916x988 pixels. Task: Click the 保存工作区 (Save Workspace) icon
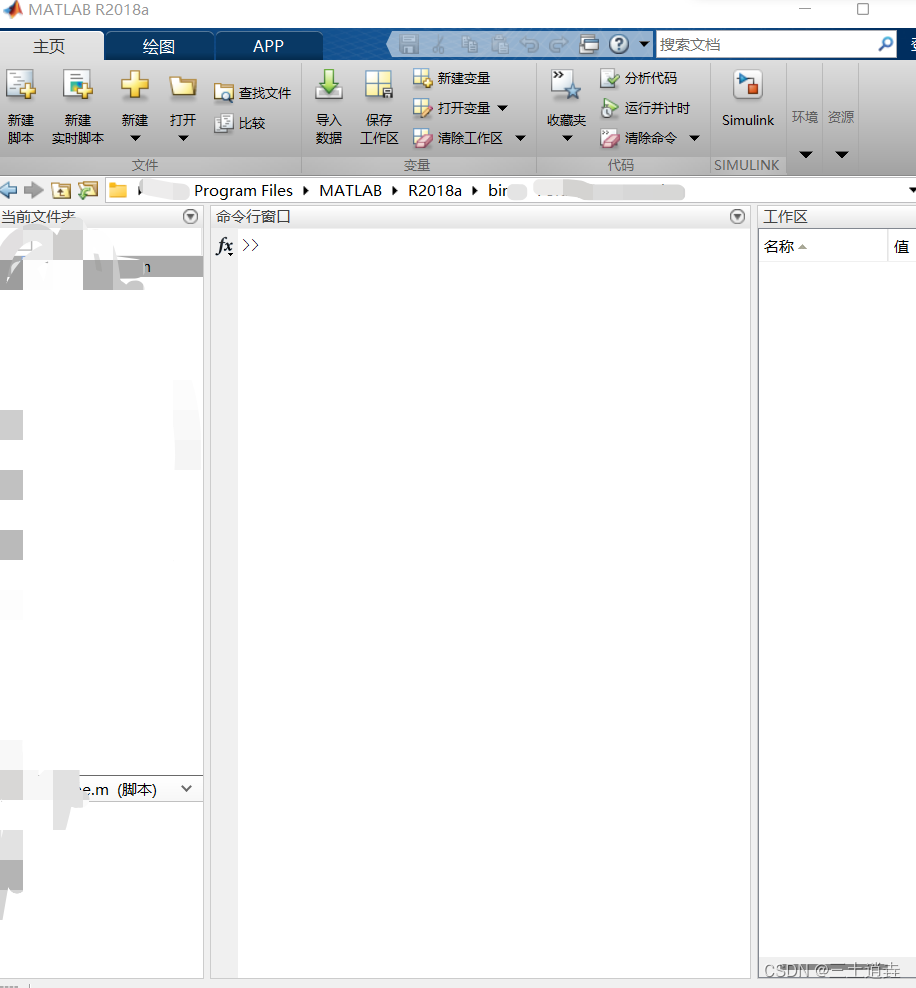379,87
